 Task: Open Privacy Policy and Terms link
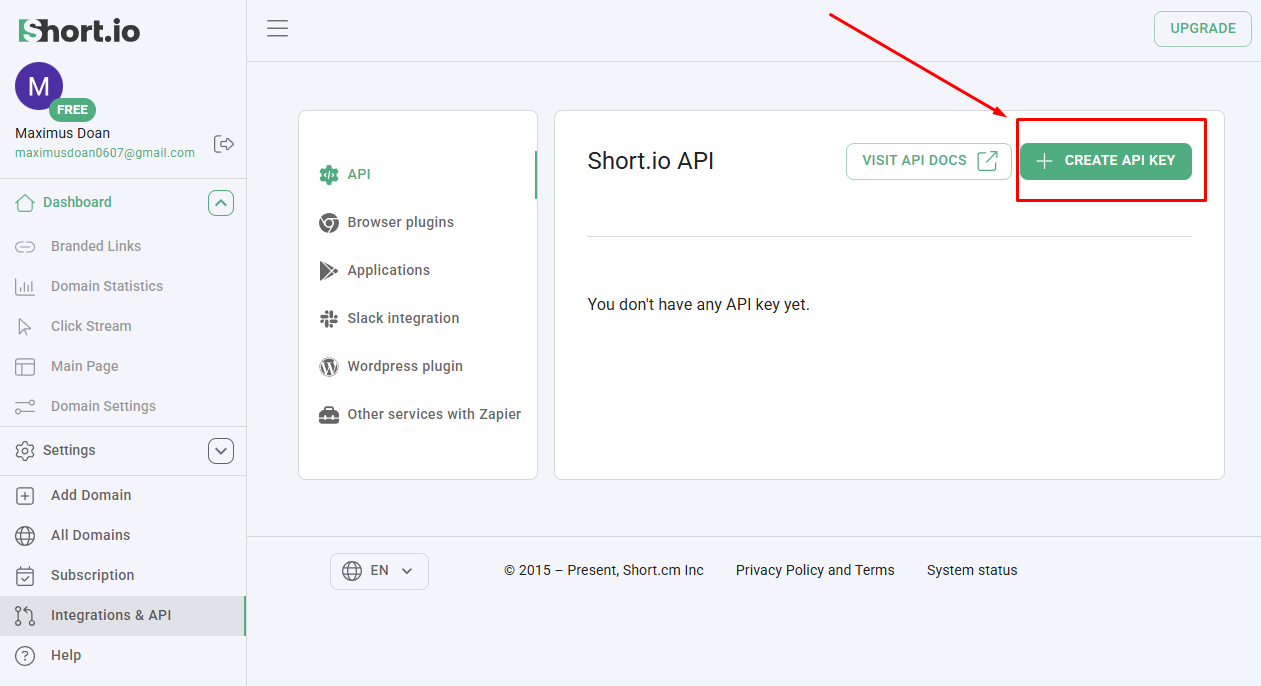click(815, 570)
